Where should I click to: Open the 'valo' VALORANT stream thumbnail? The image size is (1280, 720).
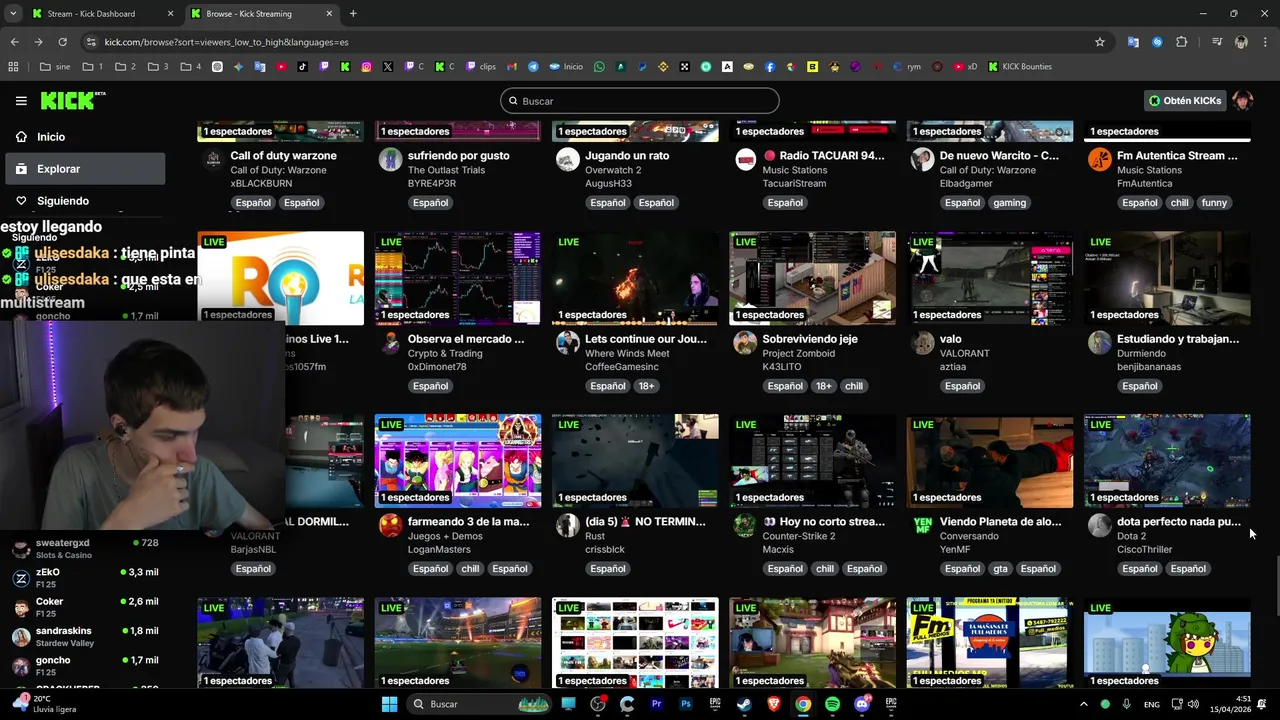pyautogui.click(x=990, y=278)
